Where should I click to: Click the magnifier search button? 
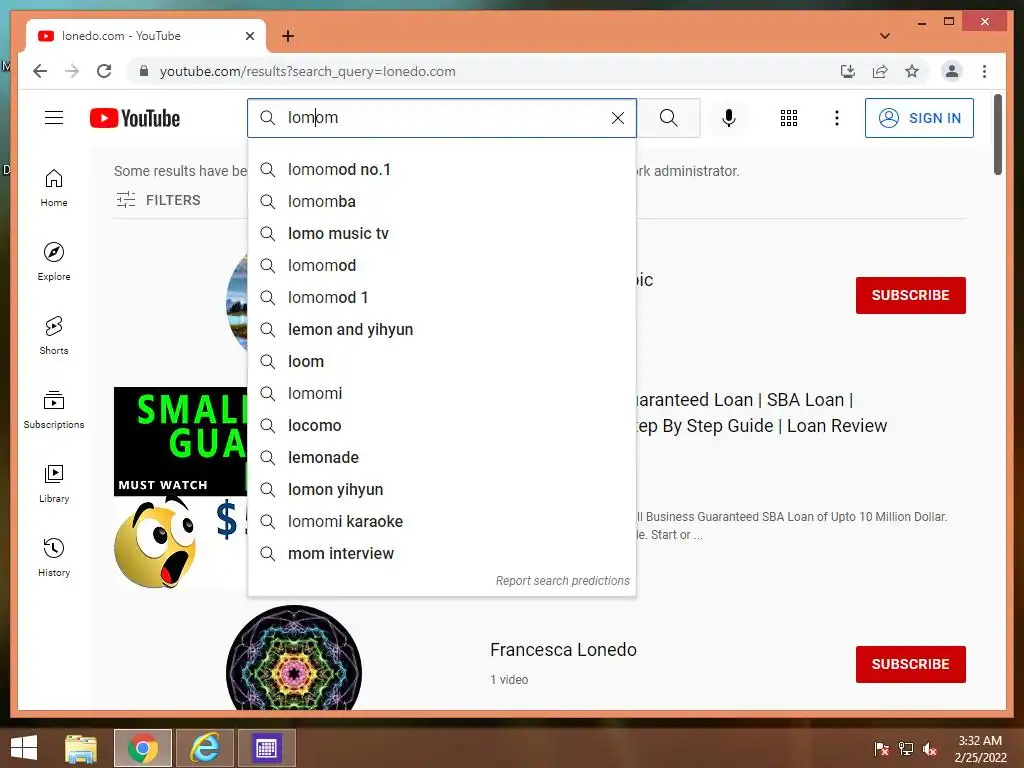(668, 118)
